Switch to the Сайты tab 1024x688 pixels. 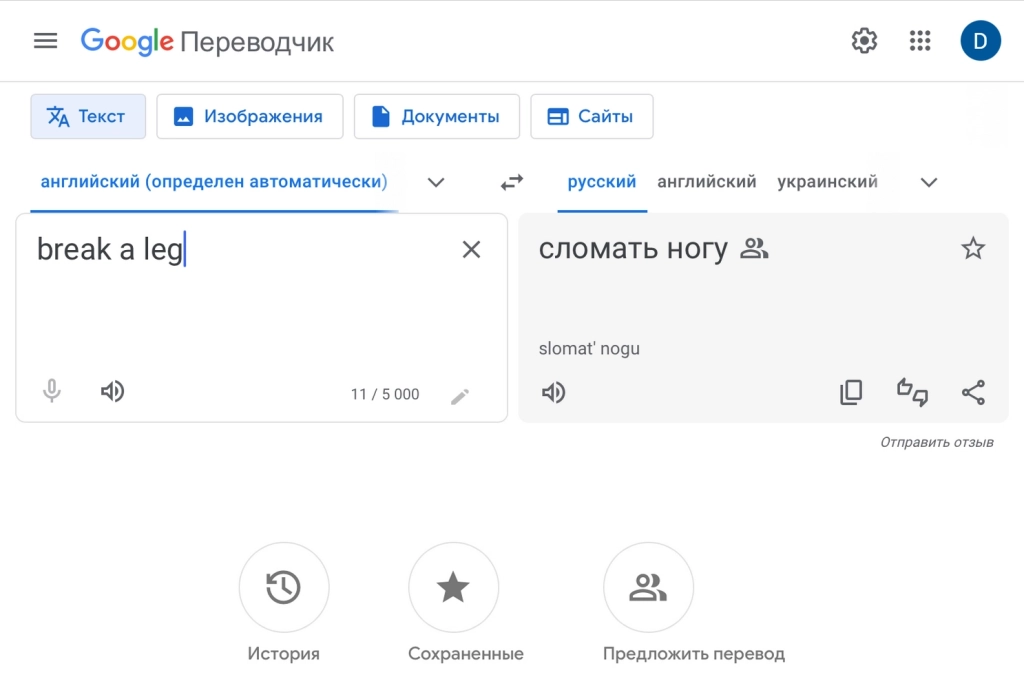[592, 116]
